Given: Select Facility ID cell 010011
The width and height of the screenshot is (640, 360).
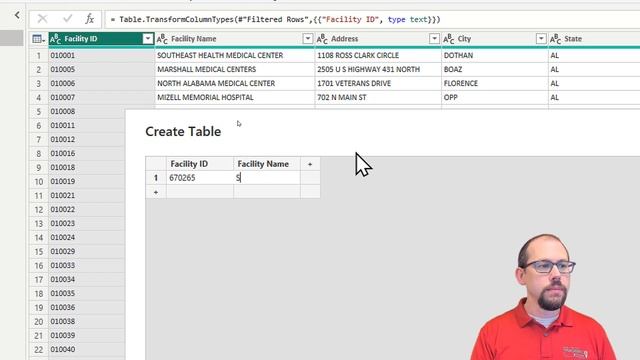Looking at the screenshot, I should click(x=87, y=125).
